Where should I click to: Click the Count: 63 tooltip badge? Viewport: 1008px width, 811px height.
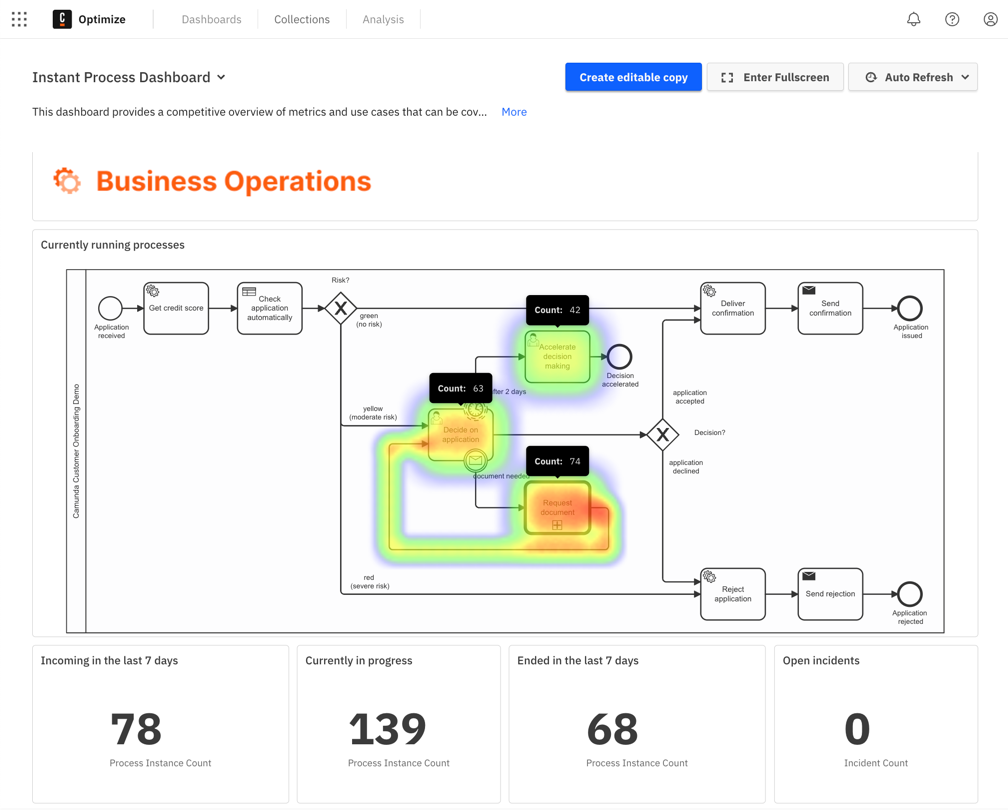point(461,388)
